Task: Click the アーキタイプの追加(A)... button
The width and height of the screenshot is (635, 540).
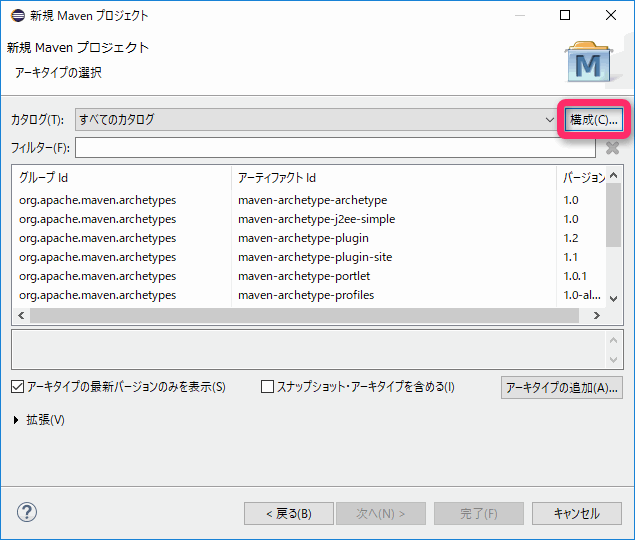Action: tap(562, 388)
